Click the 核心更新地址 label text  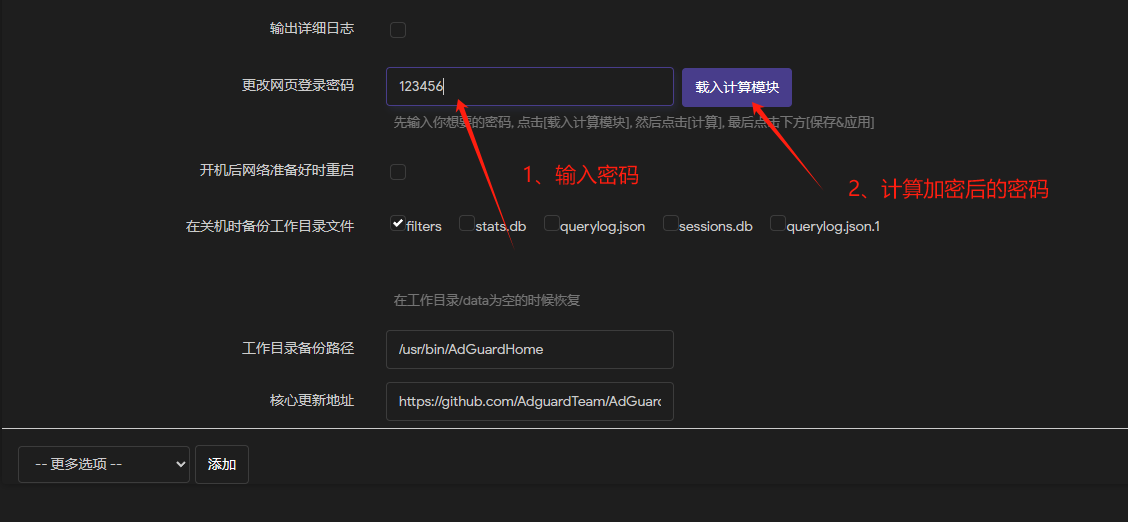[311, 401]
